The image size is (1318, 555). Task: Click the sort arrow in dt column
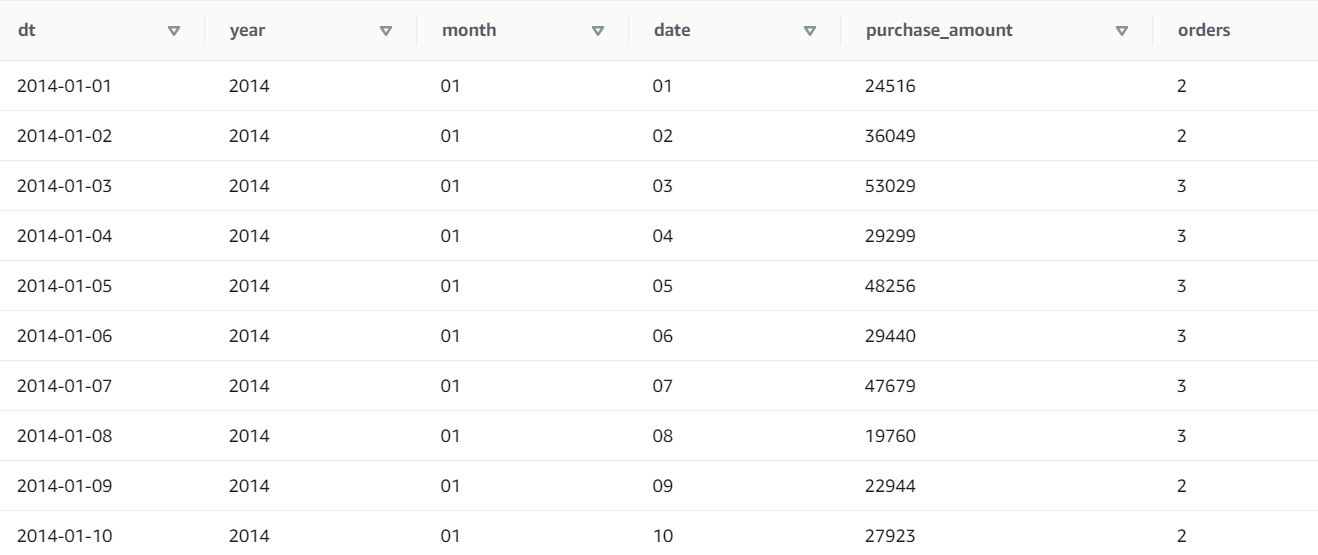174,31
